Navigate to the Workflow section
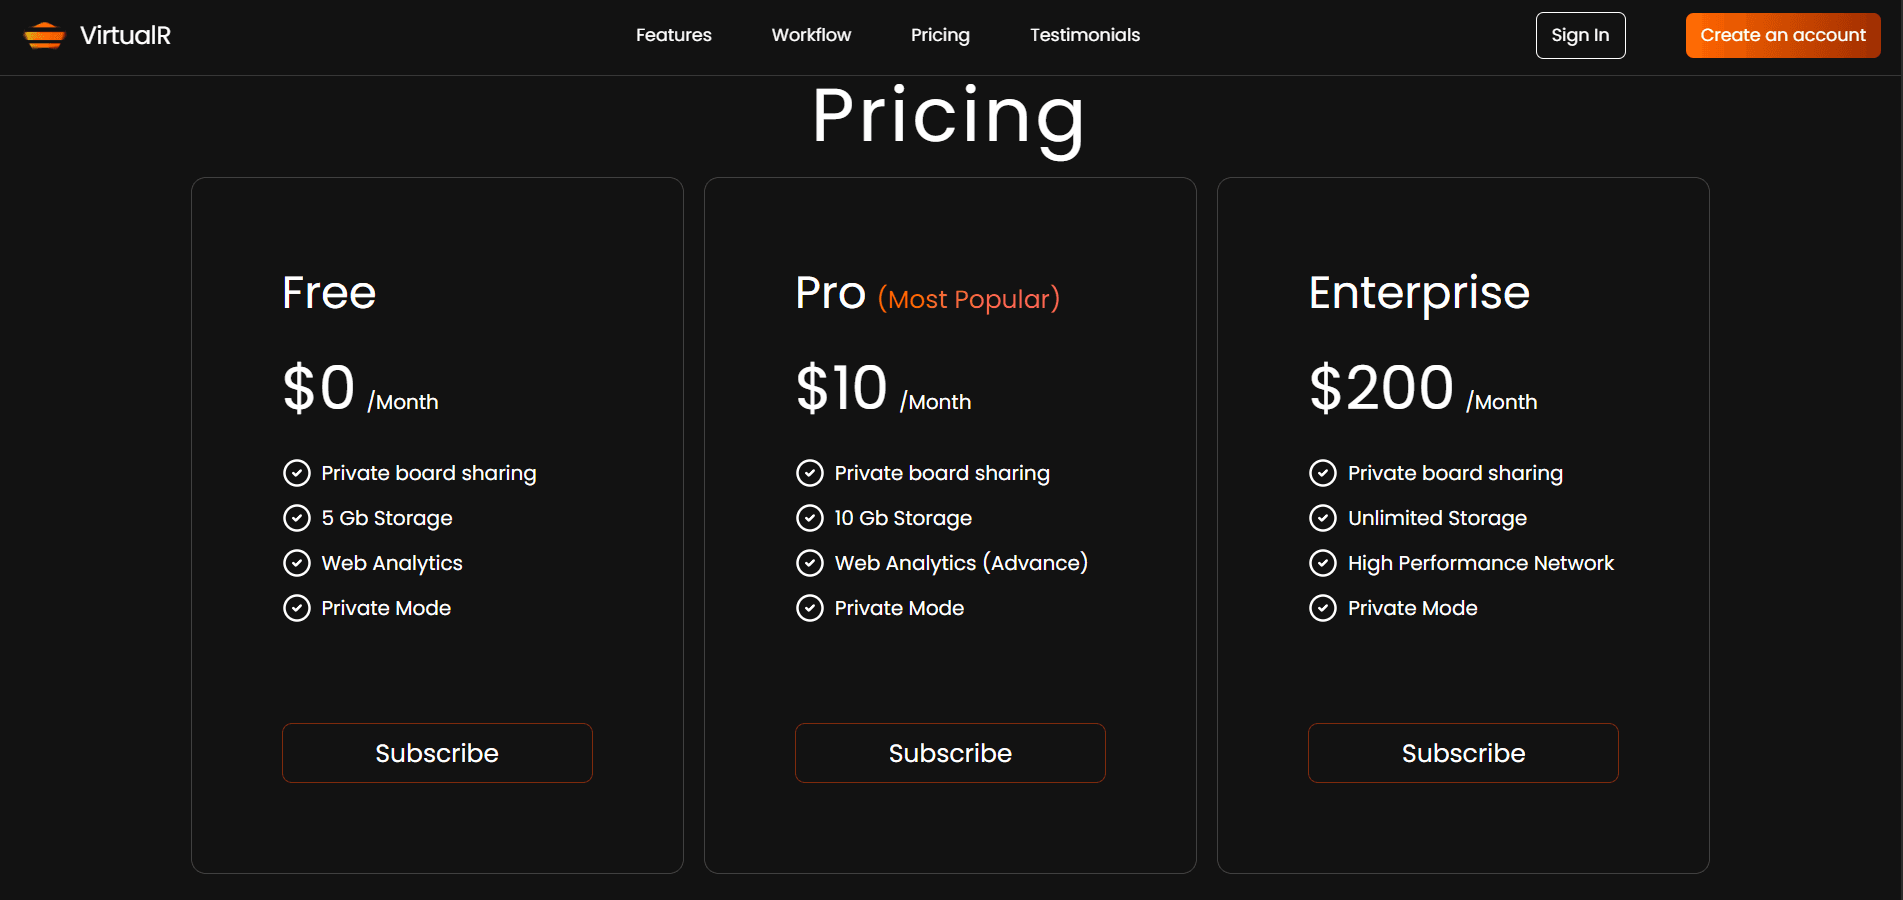 pyautogui.click(x=811, y=35)
